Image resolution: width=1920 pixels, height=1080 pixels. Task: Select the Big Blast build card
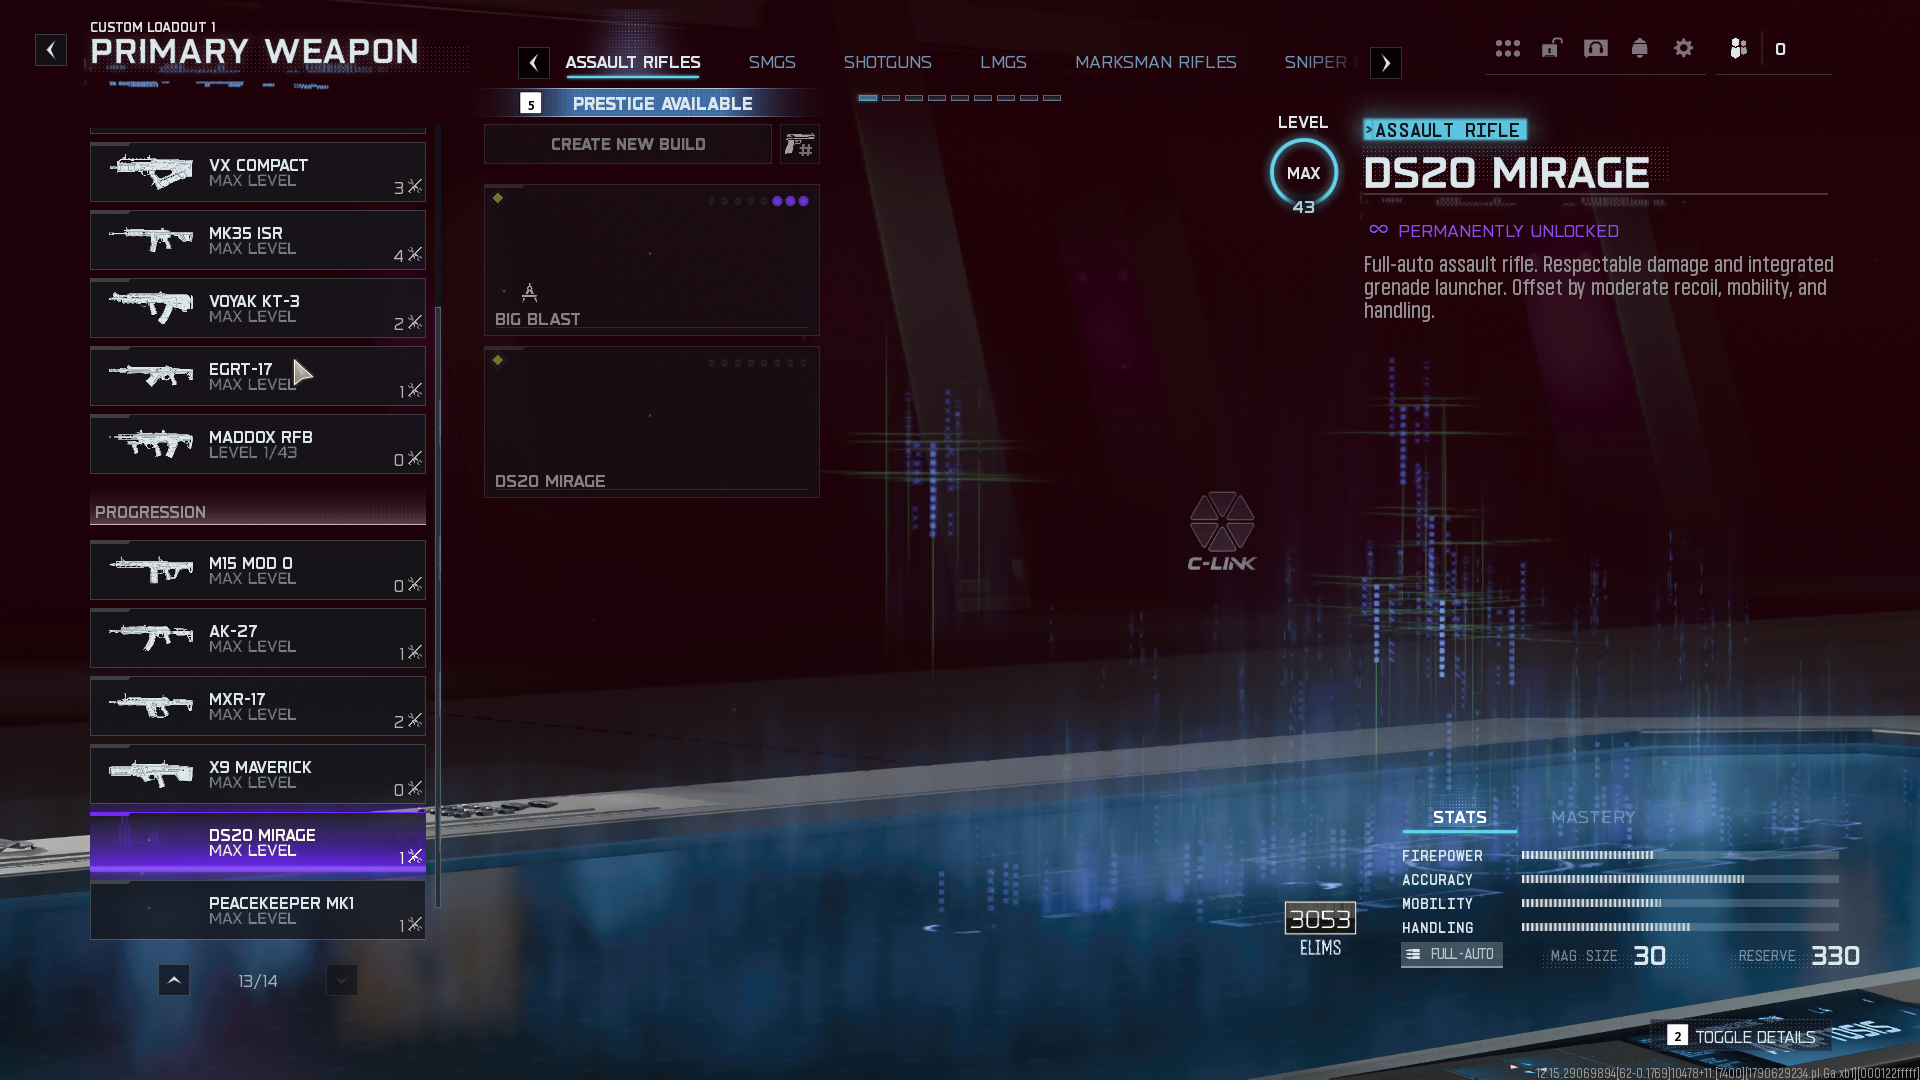652,259
